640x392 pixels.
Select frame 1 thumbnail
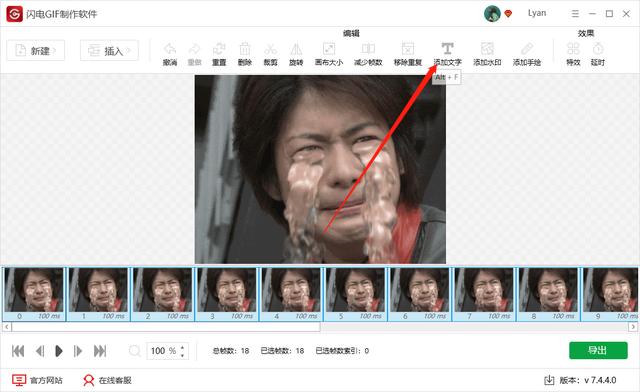[98, 294]
